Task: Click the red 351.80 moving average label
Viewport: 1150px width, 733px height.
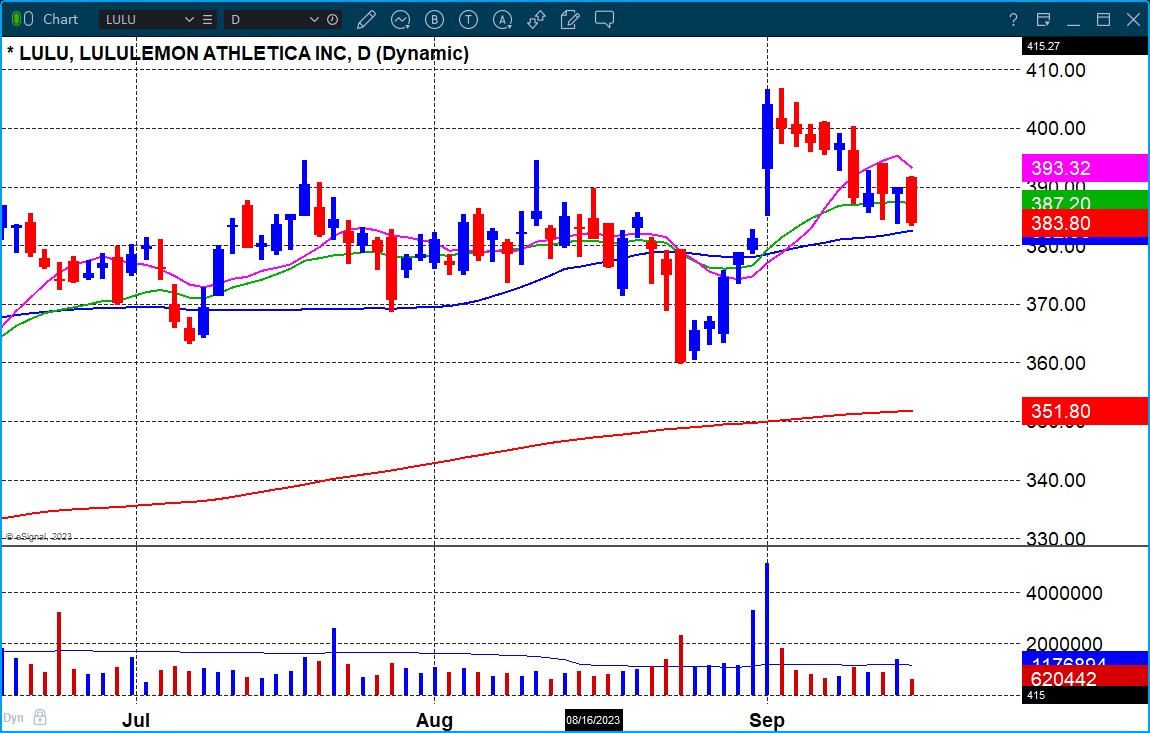Action: pyautogui.click(x=1084, y=411)
